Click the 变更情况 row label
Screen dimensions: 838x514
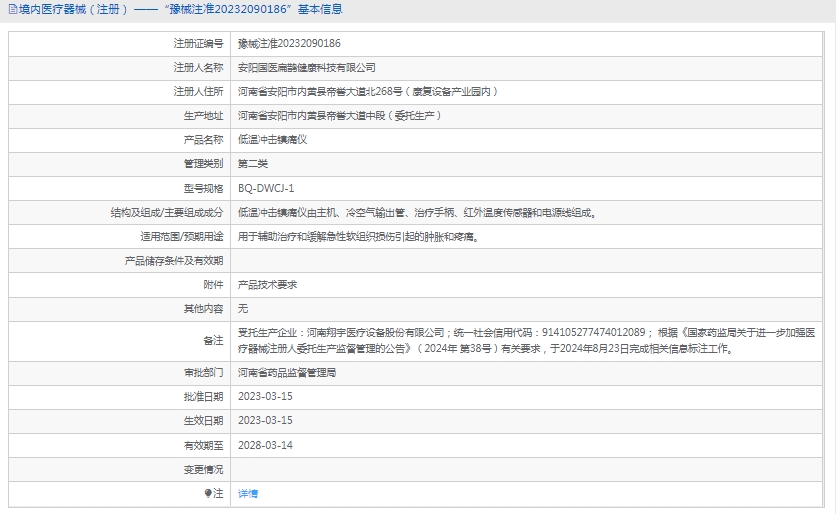tap(203, 469)
